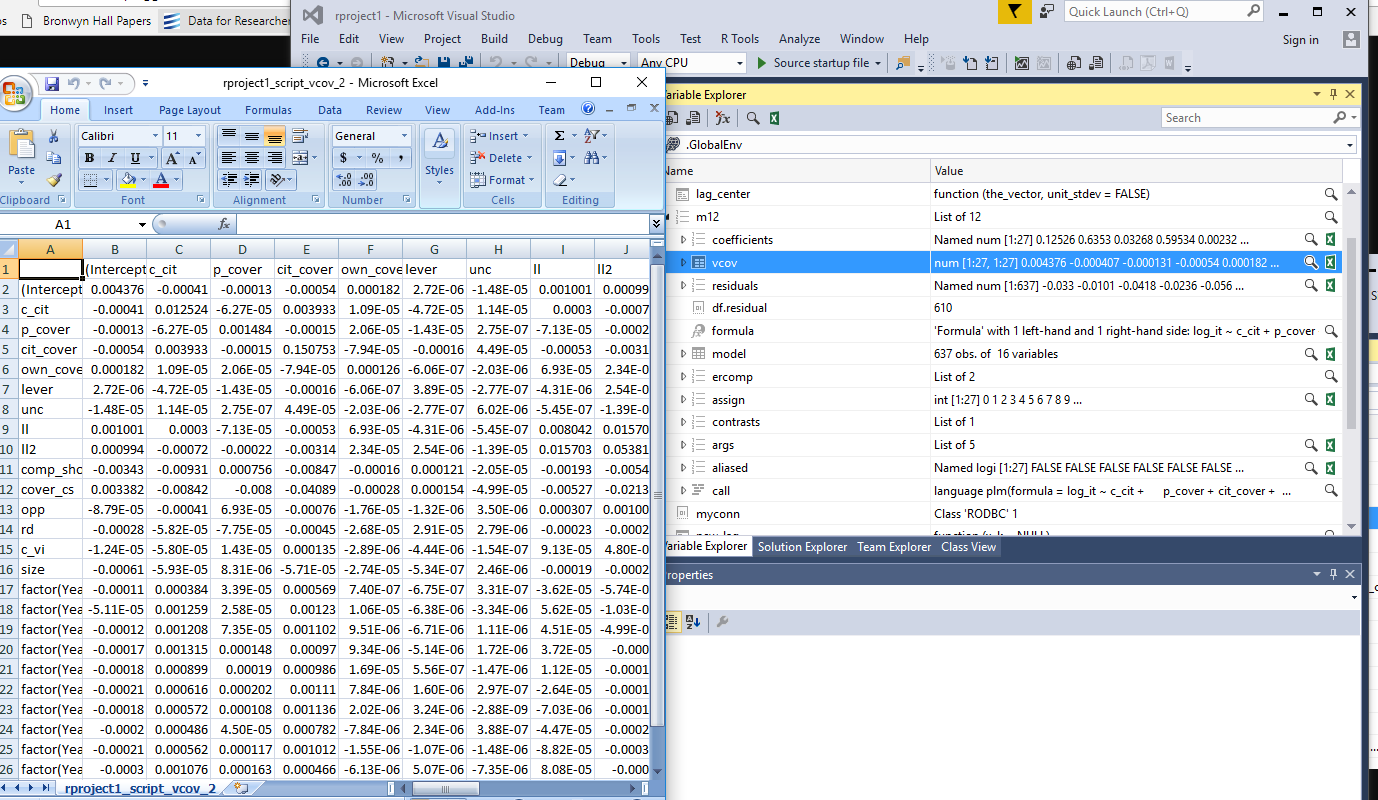The width and height of the screenshot is (1378, 800).
Task: Open the .GlobalEnv environment dropdown
Action: tap(1350, 144)
